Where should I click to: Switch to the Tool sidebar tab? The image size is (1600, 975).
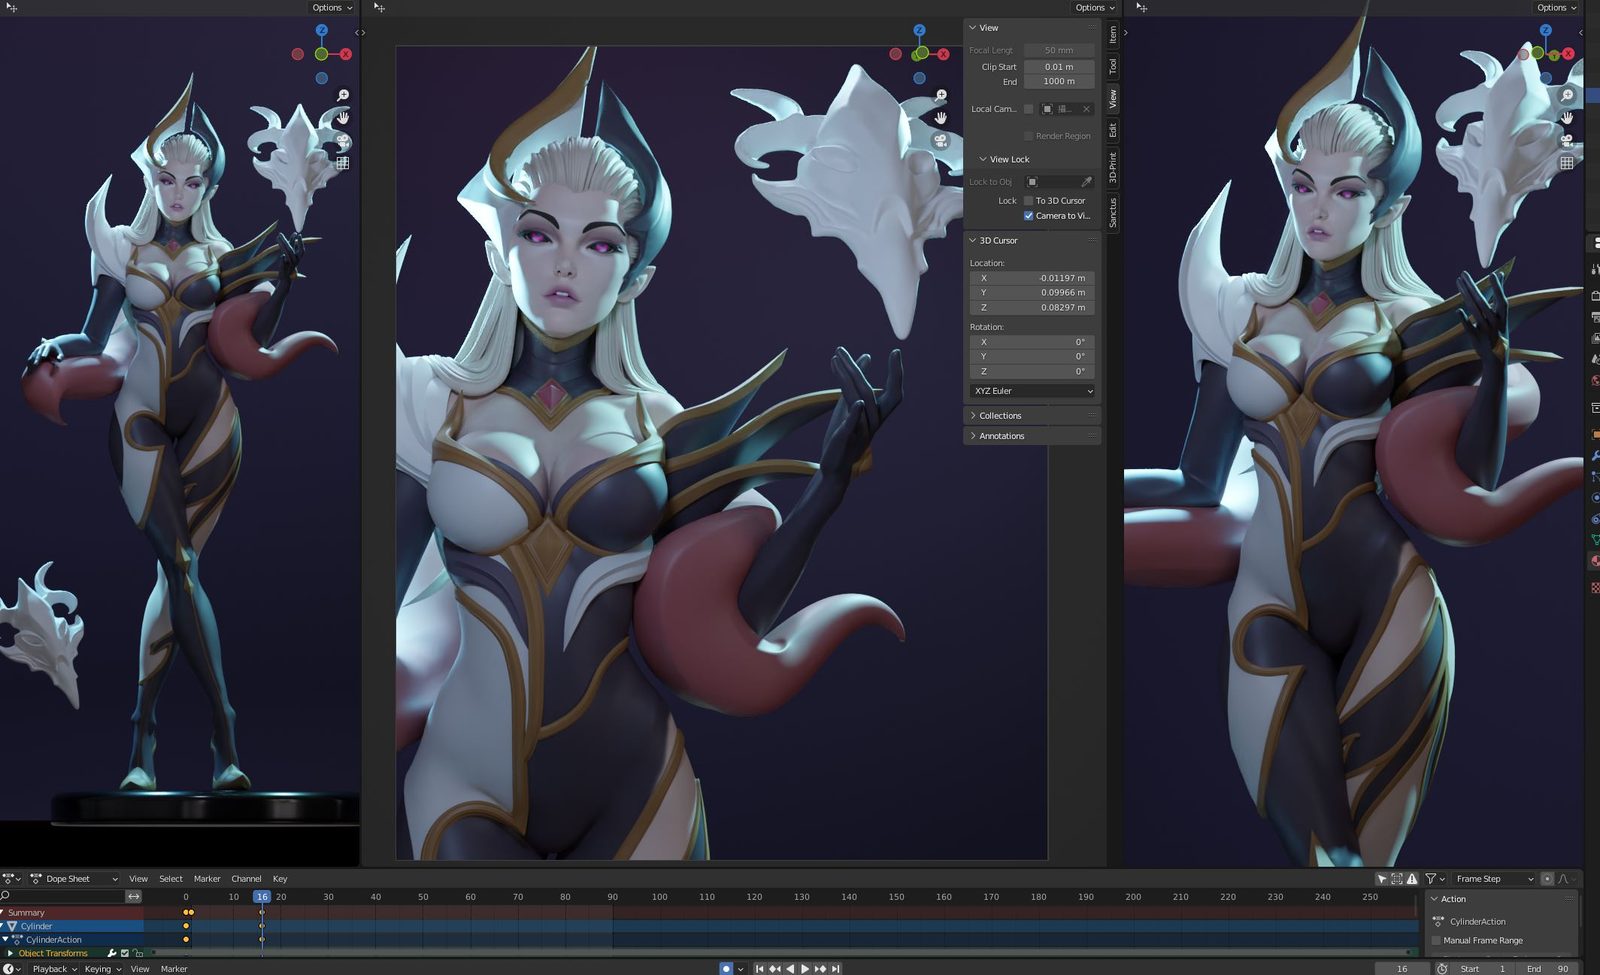(x=1113, y=67)
